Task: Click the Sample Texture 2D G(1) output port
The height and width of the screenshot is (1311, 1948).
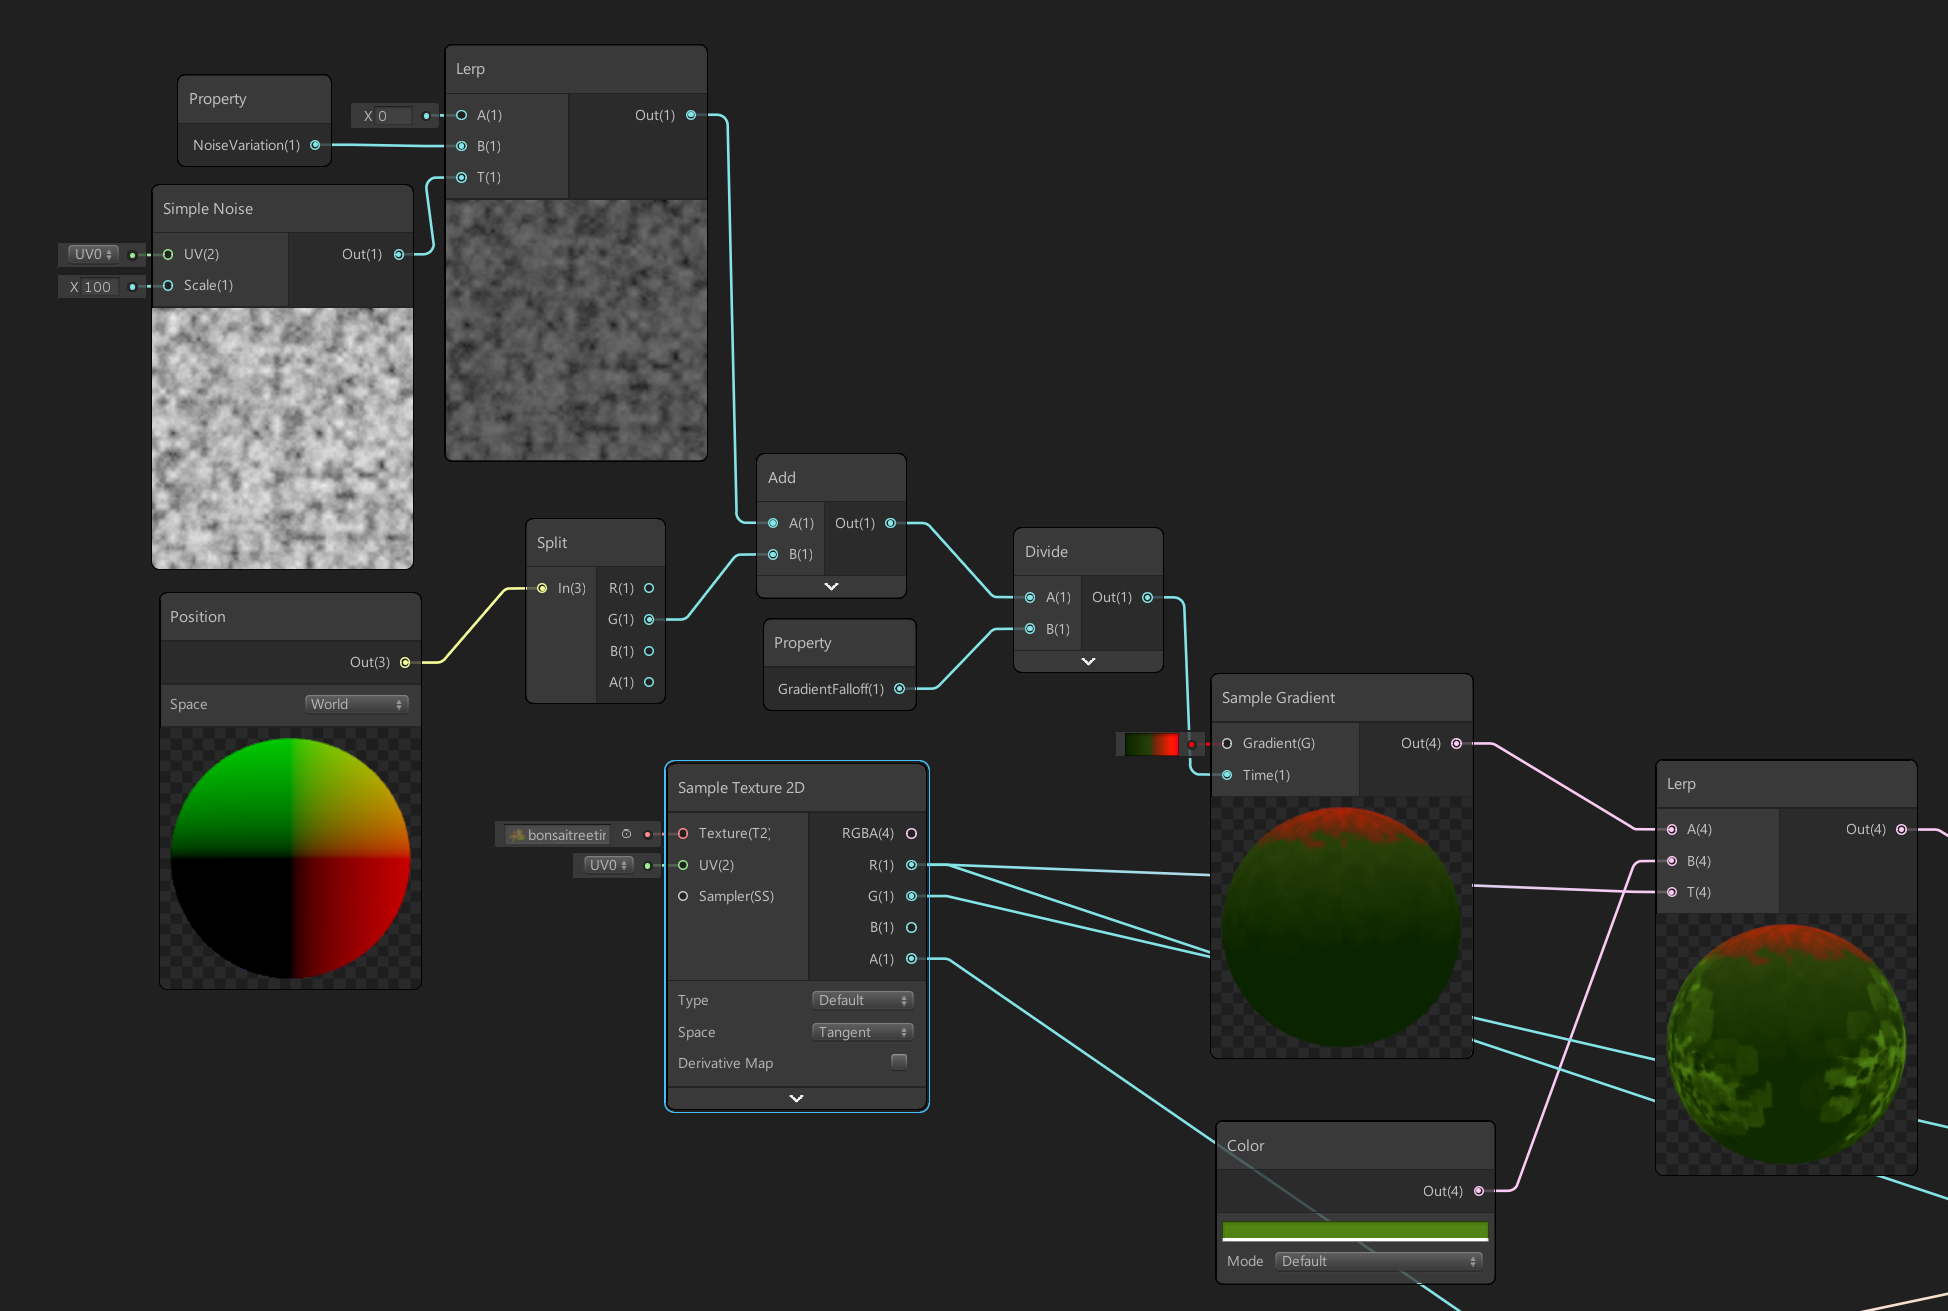Action: point(911,896)
